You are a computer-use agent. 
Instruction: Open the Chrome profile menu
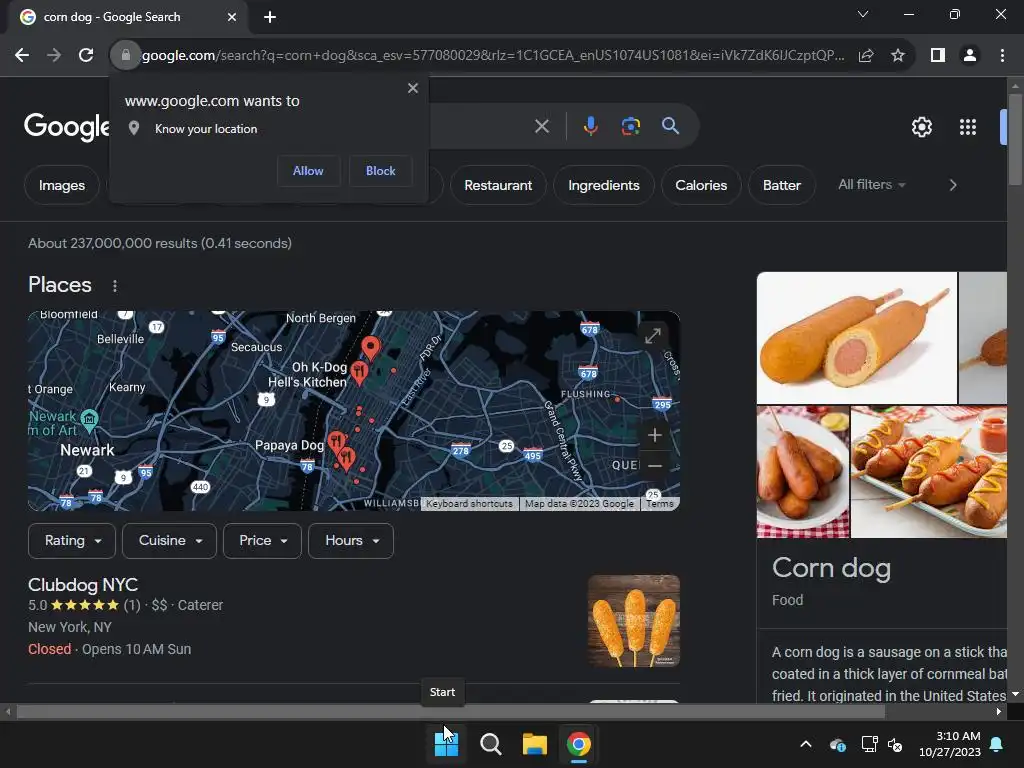click(x=970, y=56)
